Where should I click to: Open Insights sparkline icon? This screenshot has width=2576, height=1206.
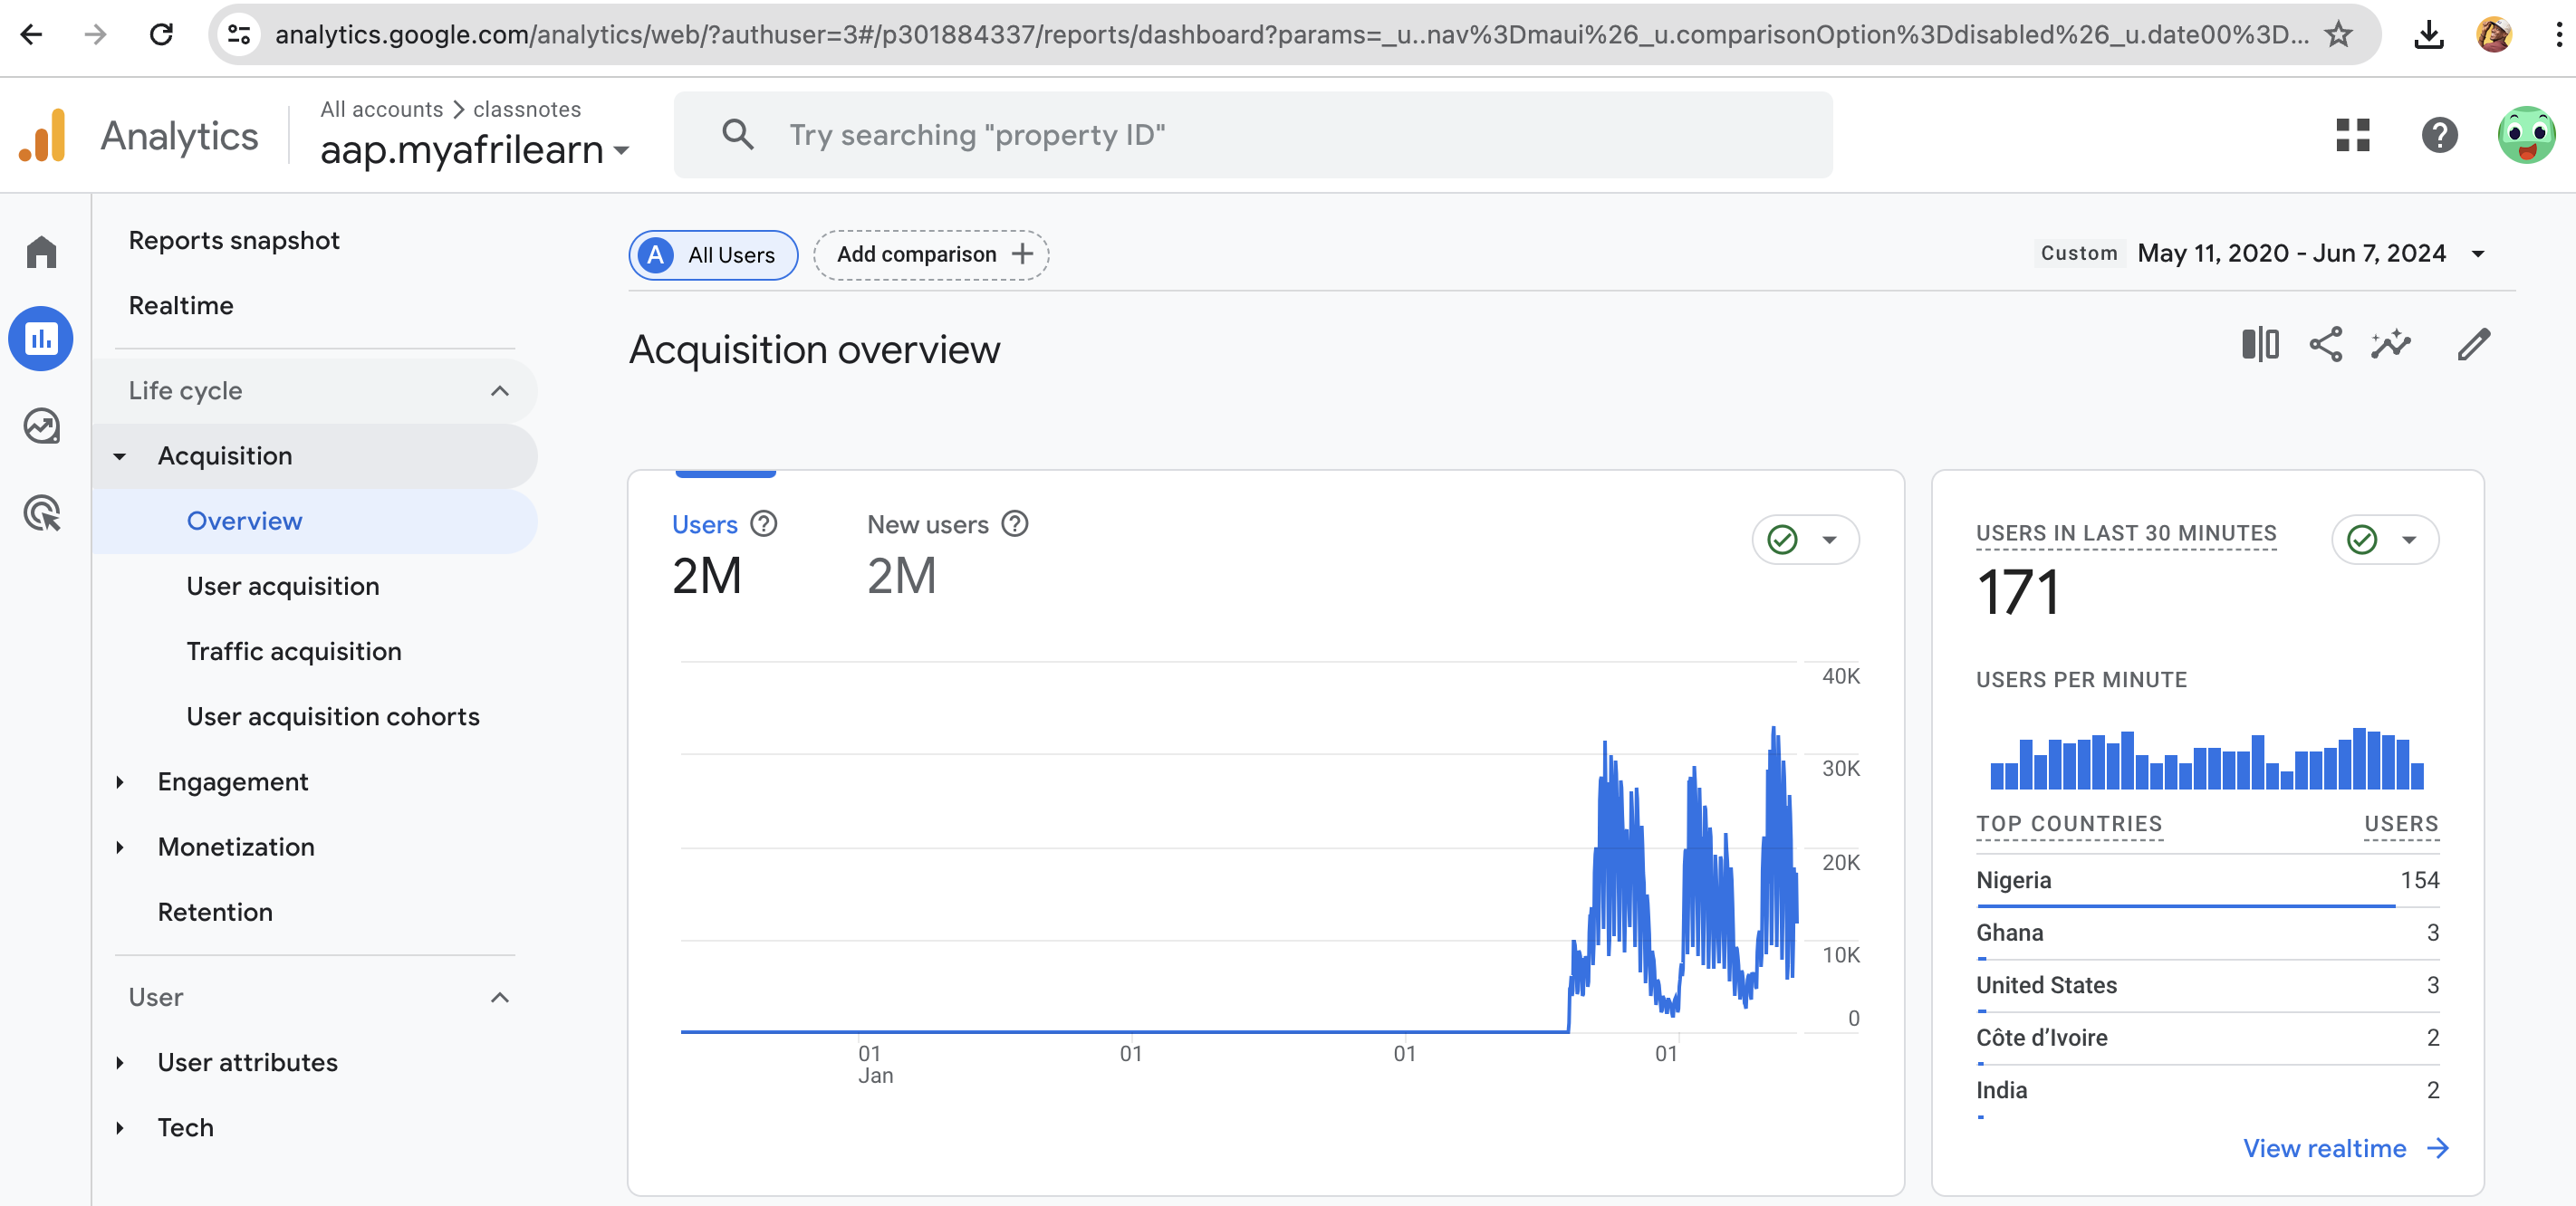[2391, 345]
